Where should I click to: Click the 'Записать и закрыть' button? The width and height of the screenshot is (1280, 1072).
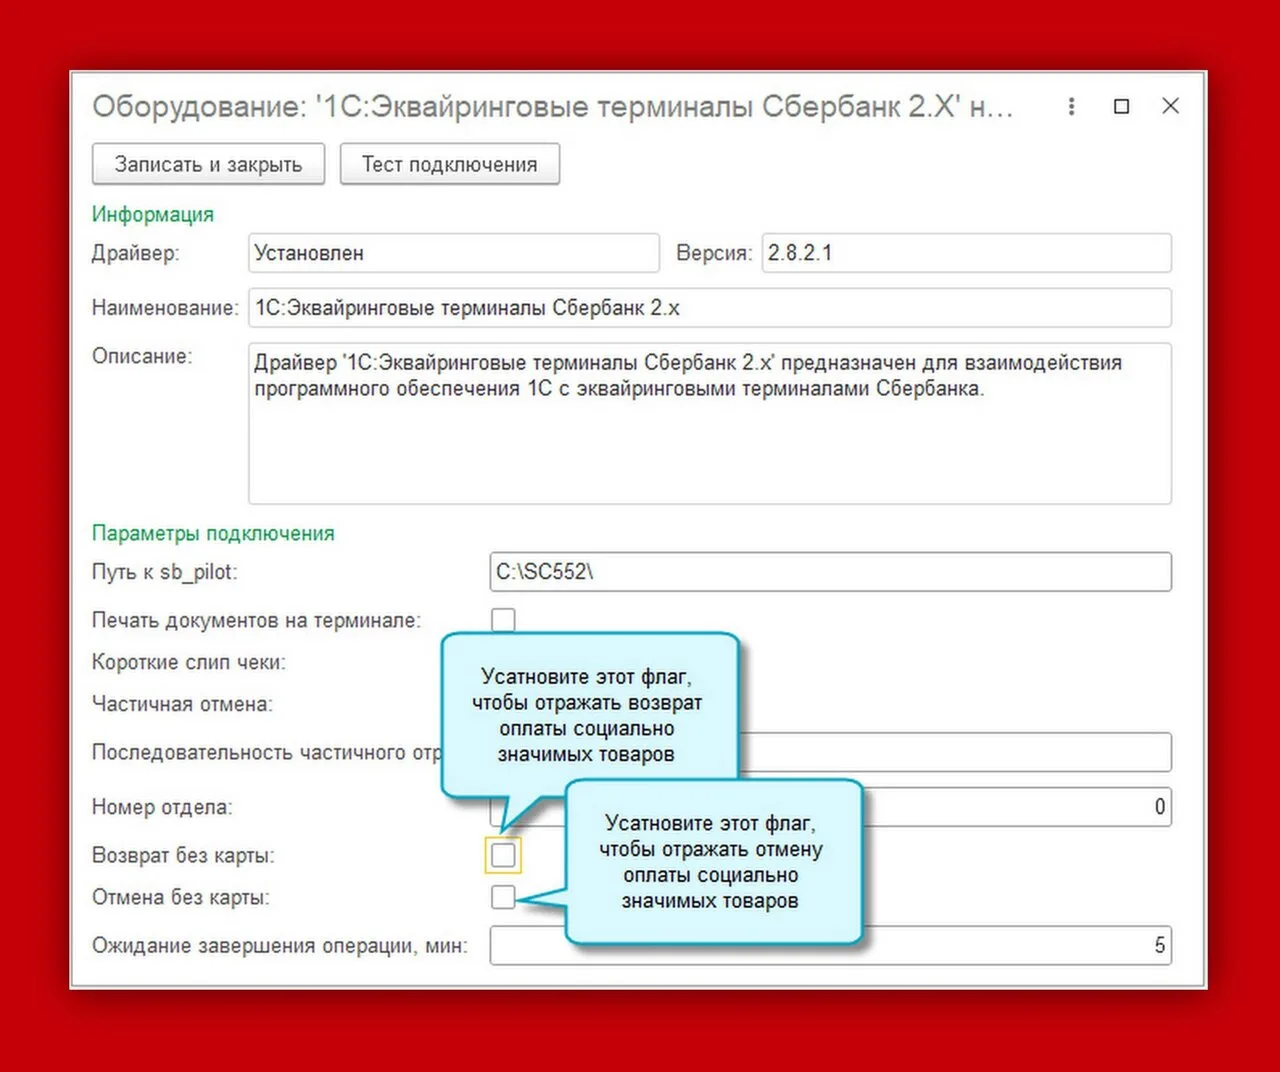[208, 164]
